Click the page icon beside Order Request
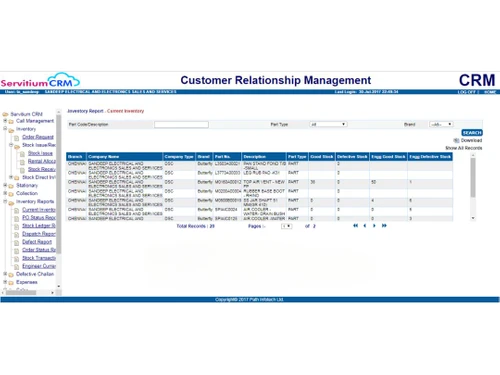 pos(17,138)
